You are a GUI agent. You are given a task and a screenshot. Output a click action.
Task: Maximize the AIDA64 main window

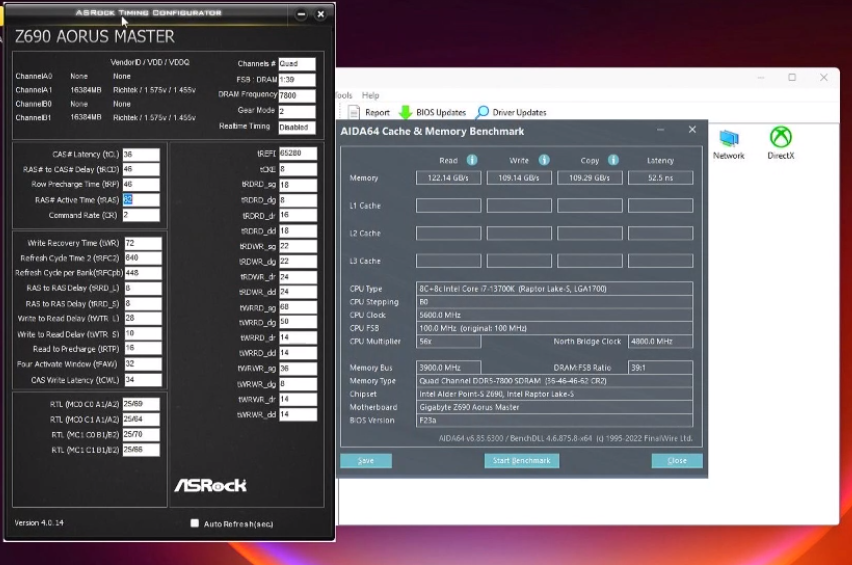(x=792, y=78)
